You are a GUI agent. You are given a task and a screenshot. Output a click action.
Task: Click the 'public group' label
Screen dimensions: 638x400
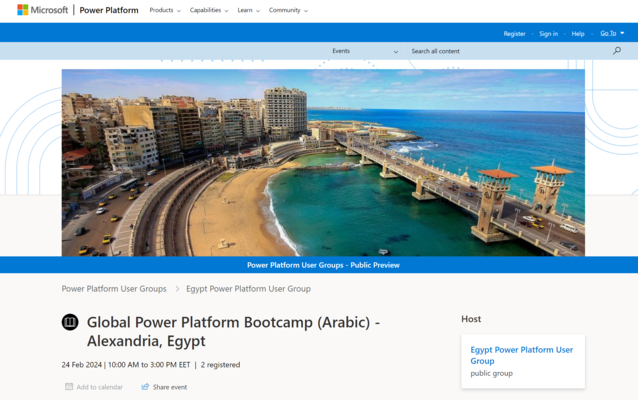492,374
